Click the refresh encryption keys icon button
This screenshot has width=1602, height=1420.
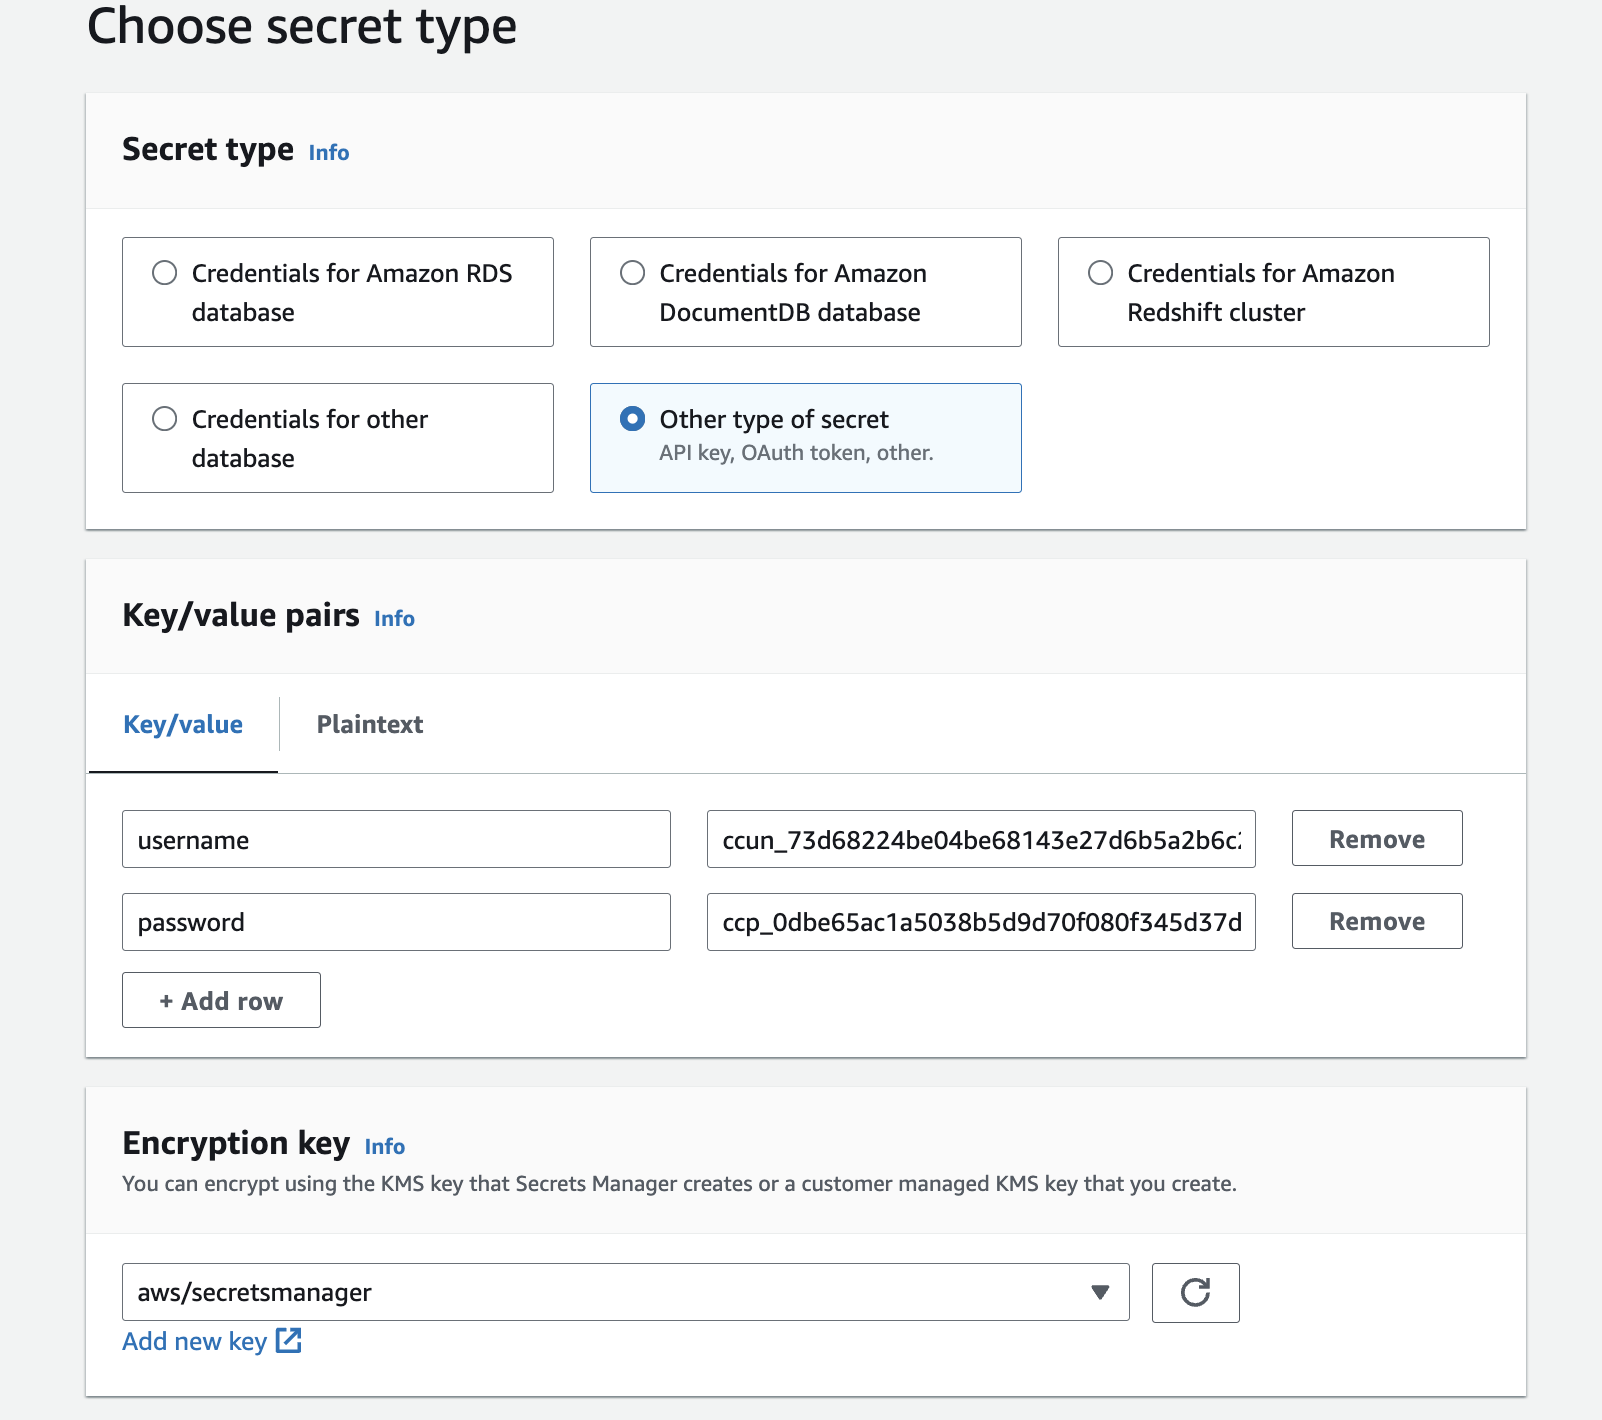point(1195,1292)
